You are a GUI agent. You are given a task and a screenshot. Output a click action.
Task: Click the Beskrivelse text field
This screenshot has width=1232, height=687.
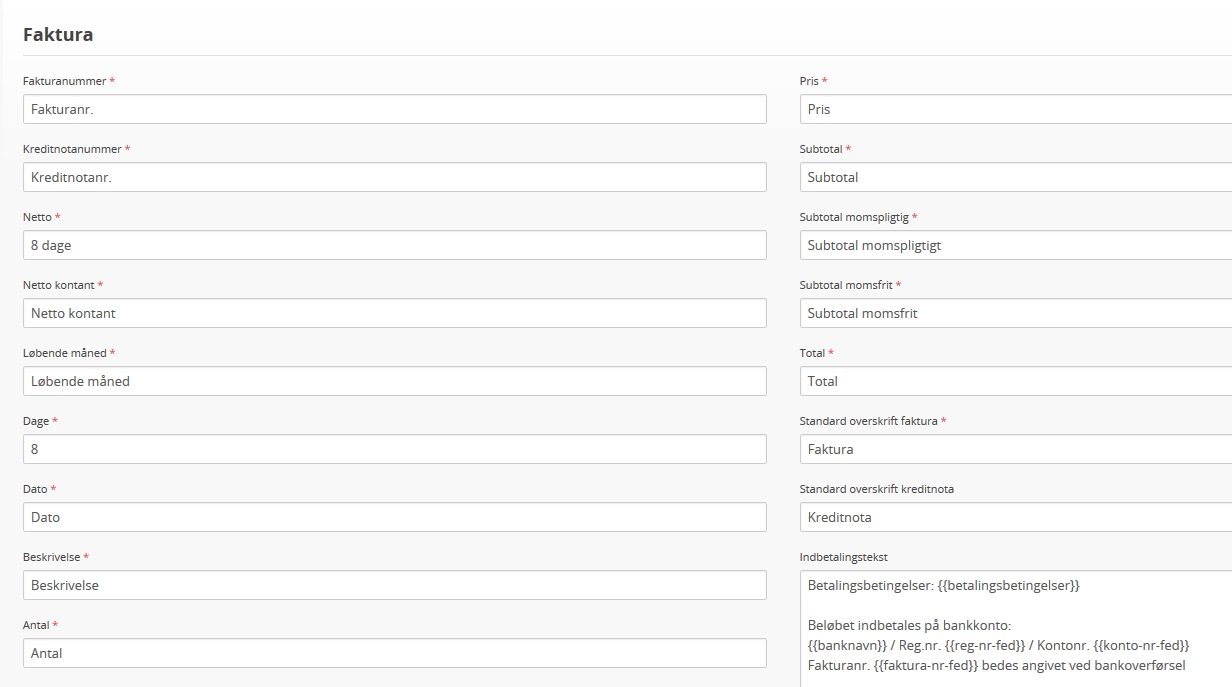point(395,585)
